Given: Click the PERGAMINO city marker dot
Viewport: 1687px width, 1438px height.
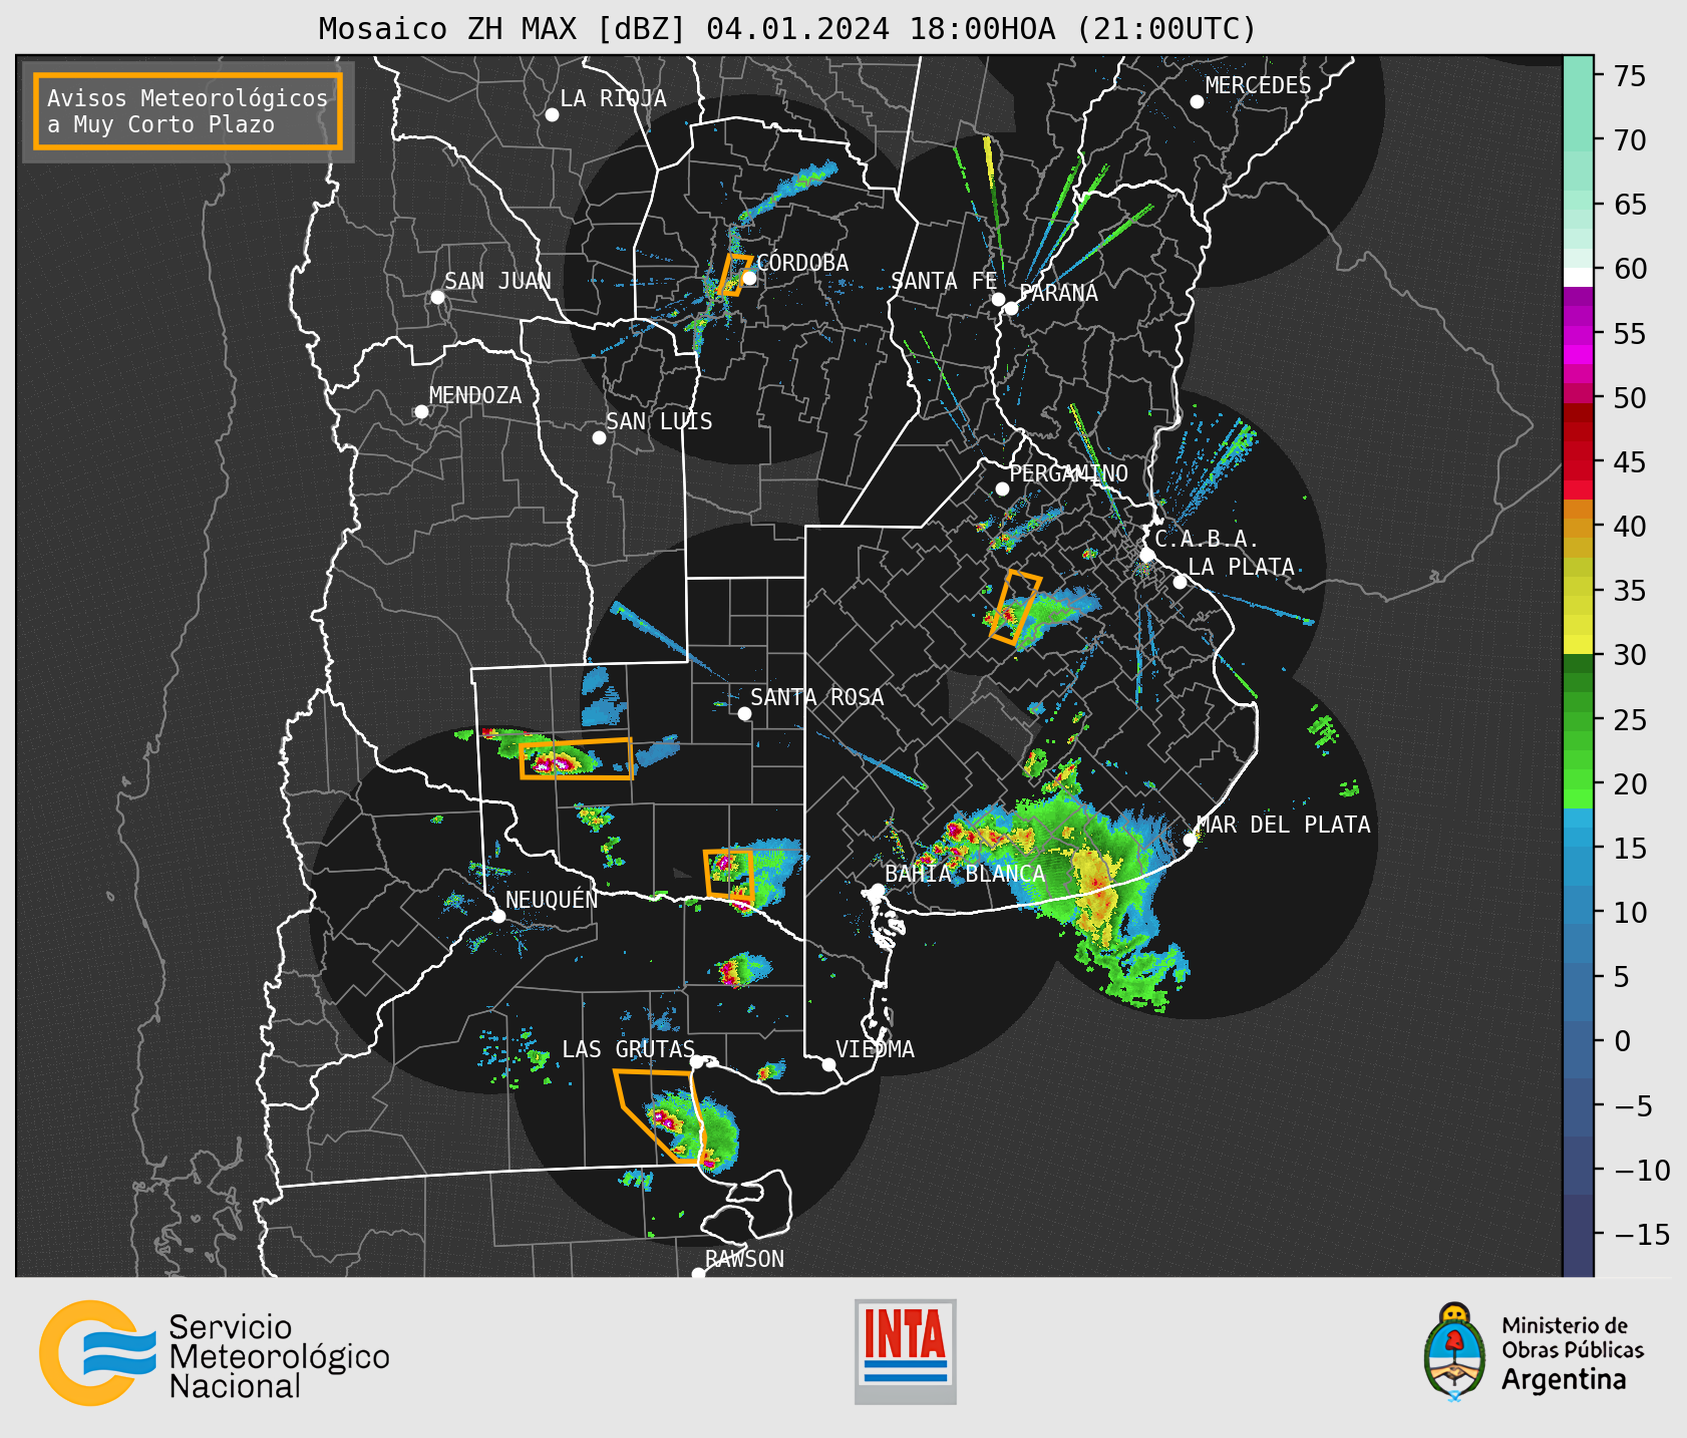Looking at the screenshot, I should point(1002,489).
